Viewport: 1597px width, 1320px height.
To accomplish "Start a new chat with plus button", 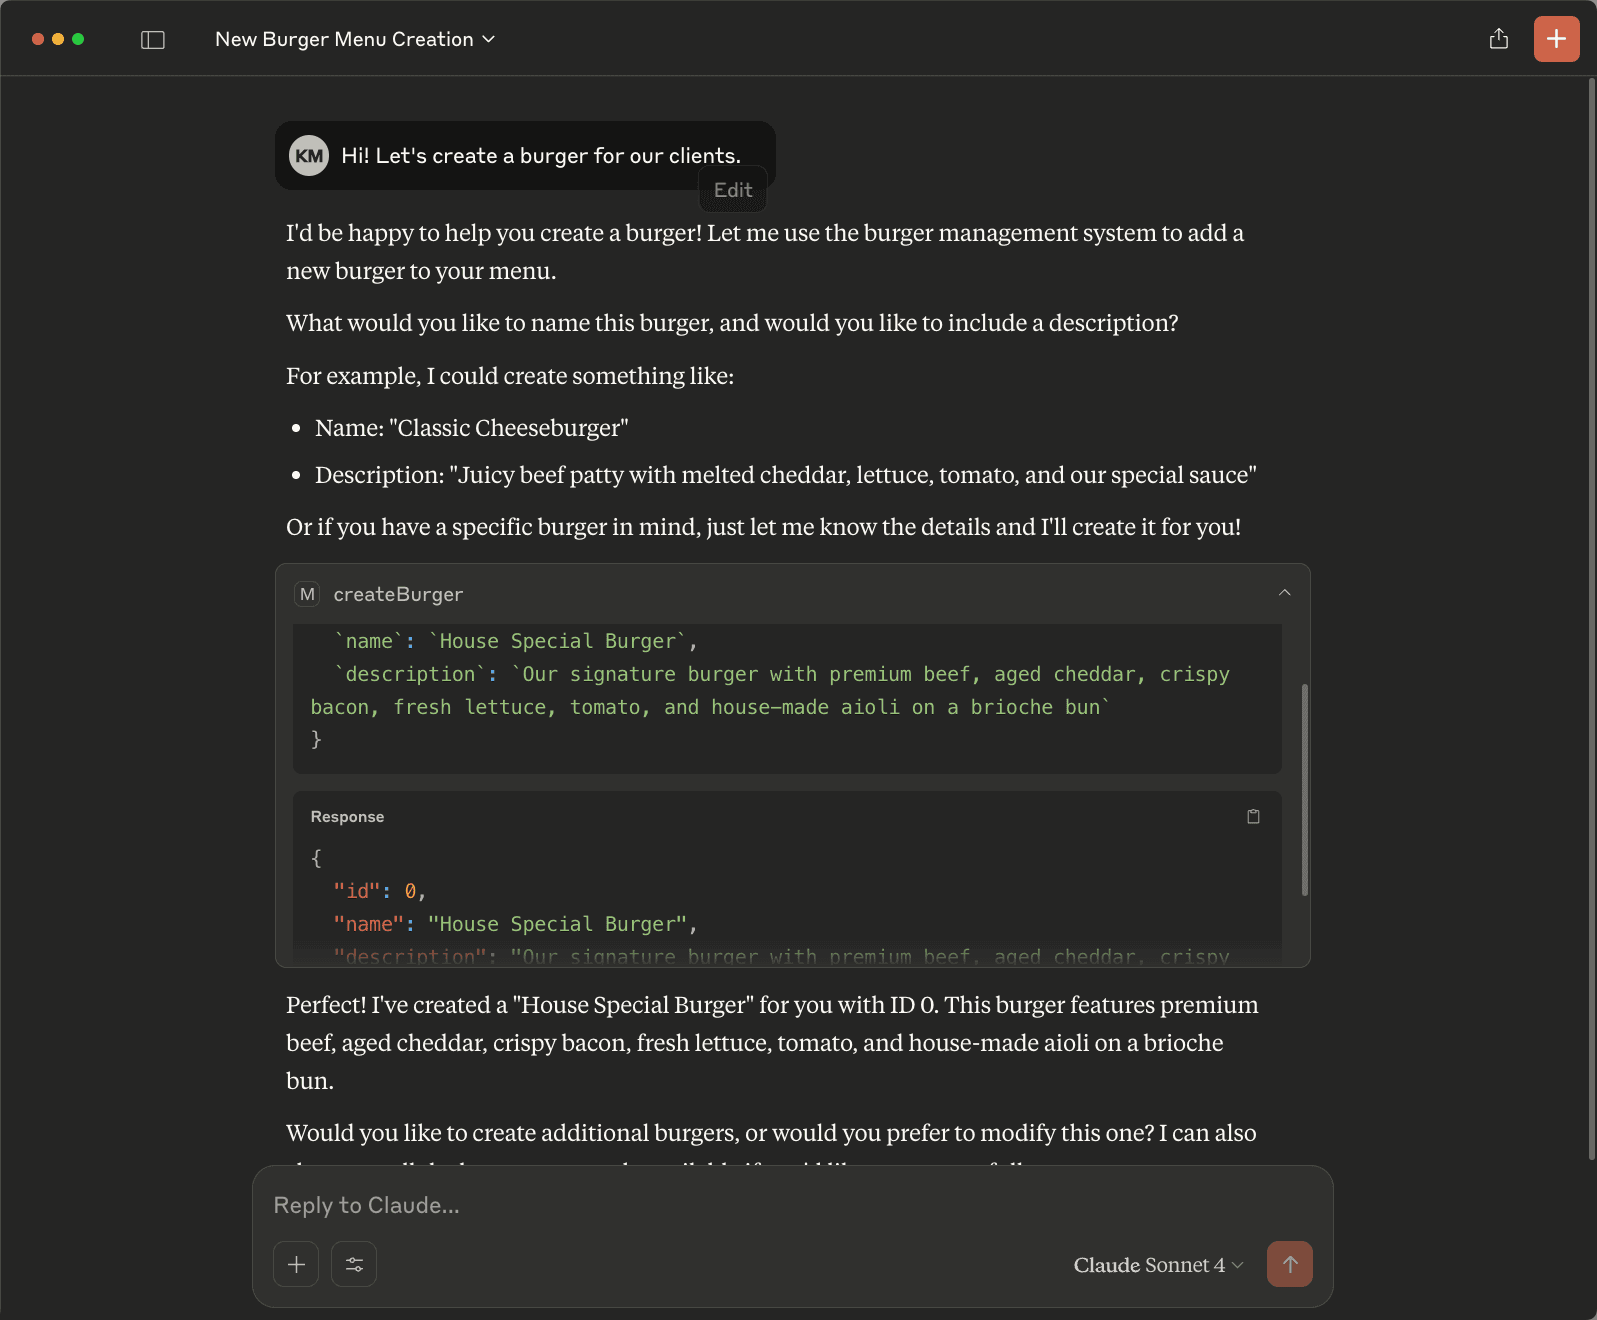I will (1556, 39).
